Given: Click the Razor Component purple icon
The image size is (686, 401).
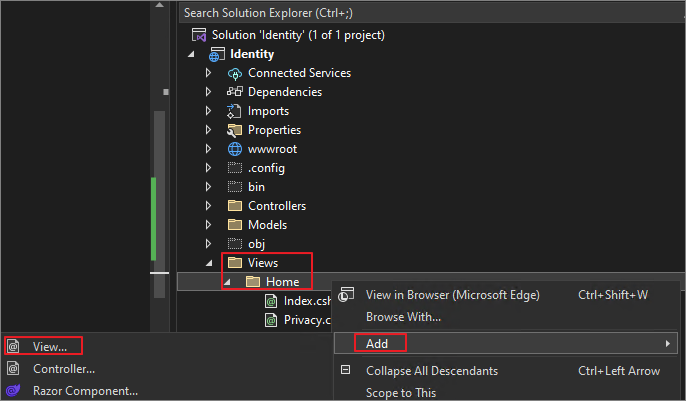Looking at the screenshot, I should pyautogui.click(x=13, y=390).
